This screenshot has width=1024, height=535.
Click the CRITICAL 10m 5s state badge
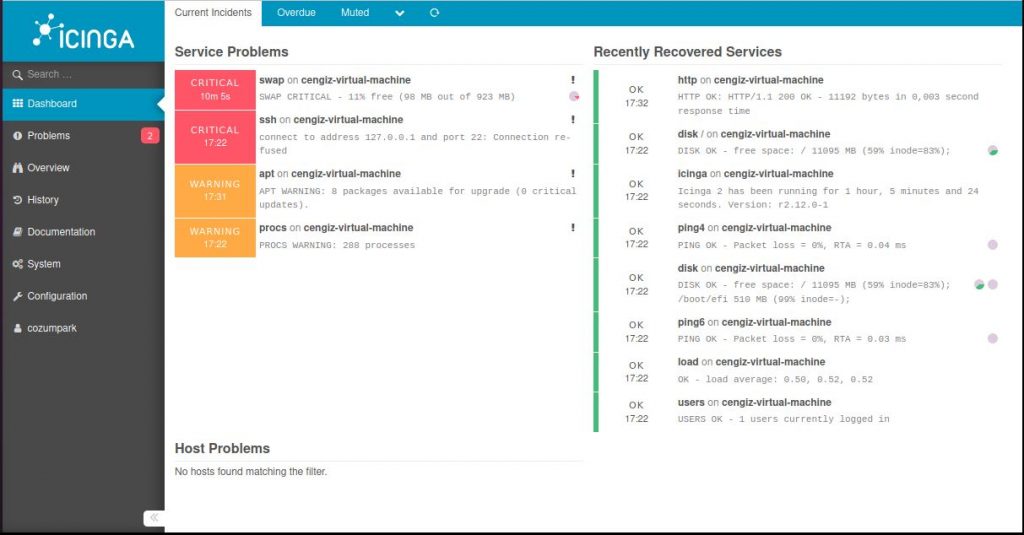215,89
